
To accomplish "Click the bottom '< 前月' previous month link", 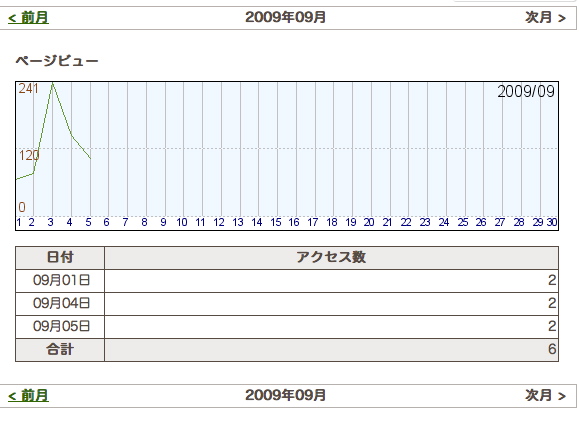I will click(28, 395).
